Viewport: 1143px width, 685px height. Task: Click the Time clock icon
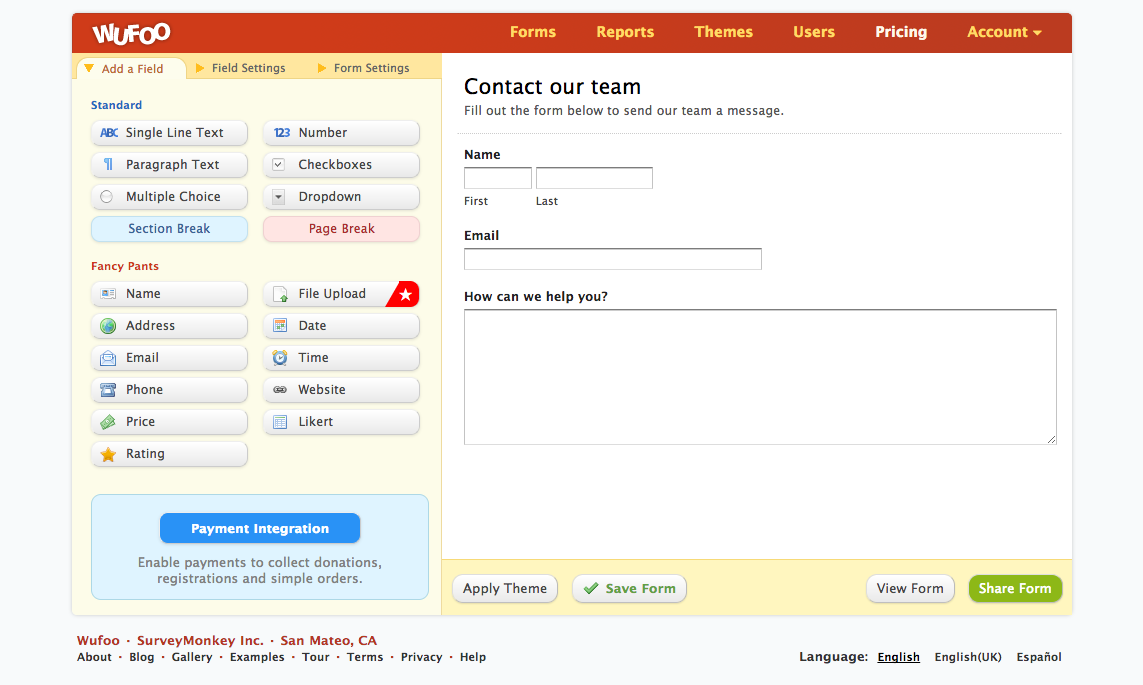280,358
